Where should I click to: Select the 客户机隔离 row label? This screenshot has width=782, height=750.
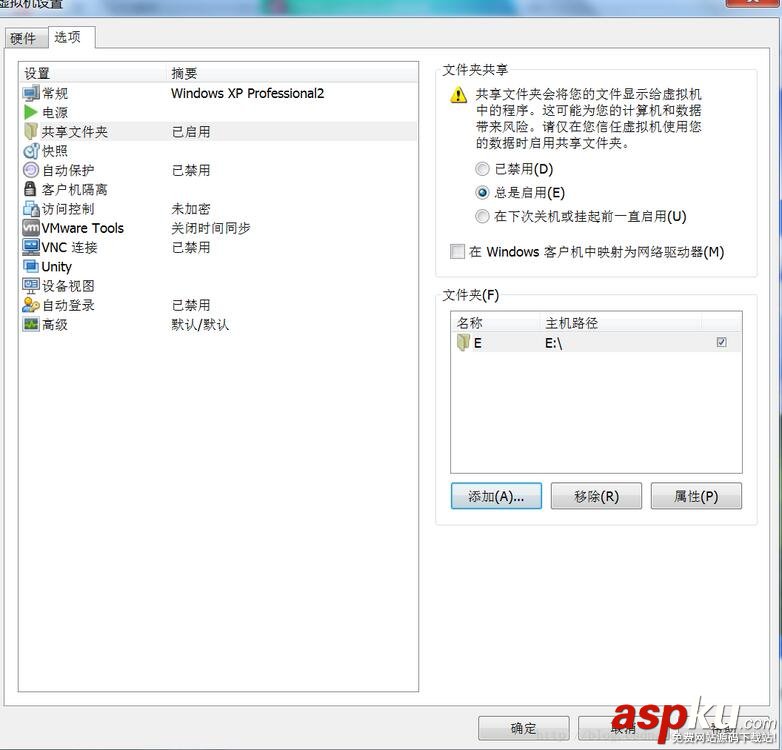(x=74, y=189)
